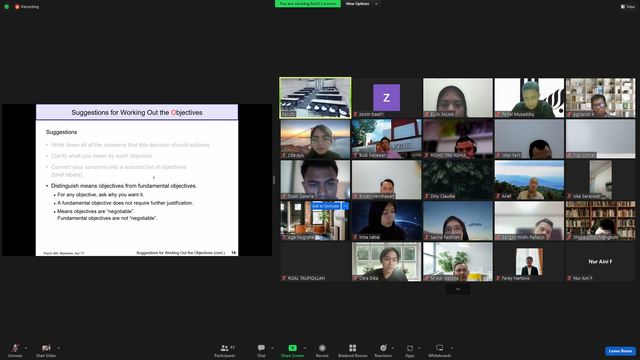Unmute the microphone in the toolbar
This screenshot has width=640, height=360.
point(15,350)
